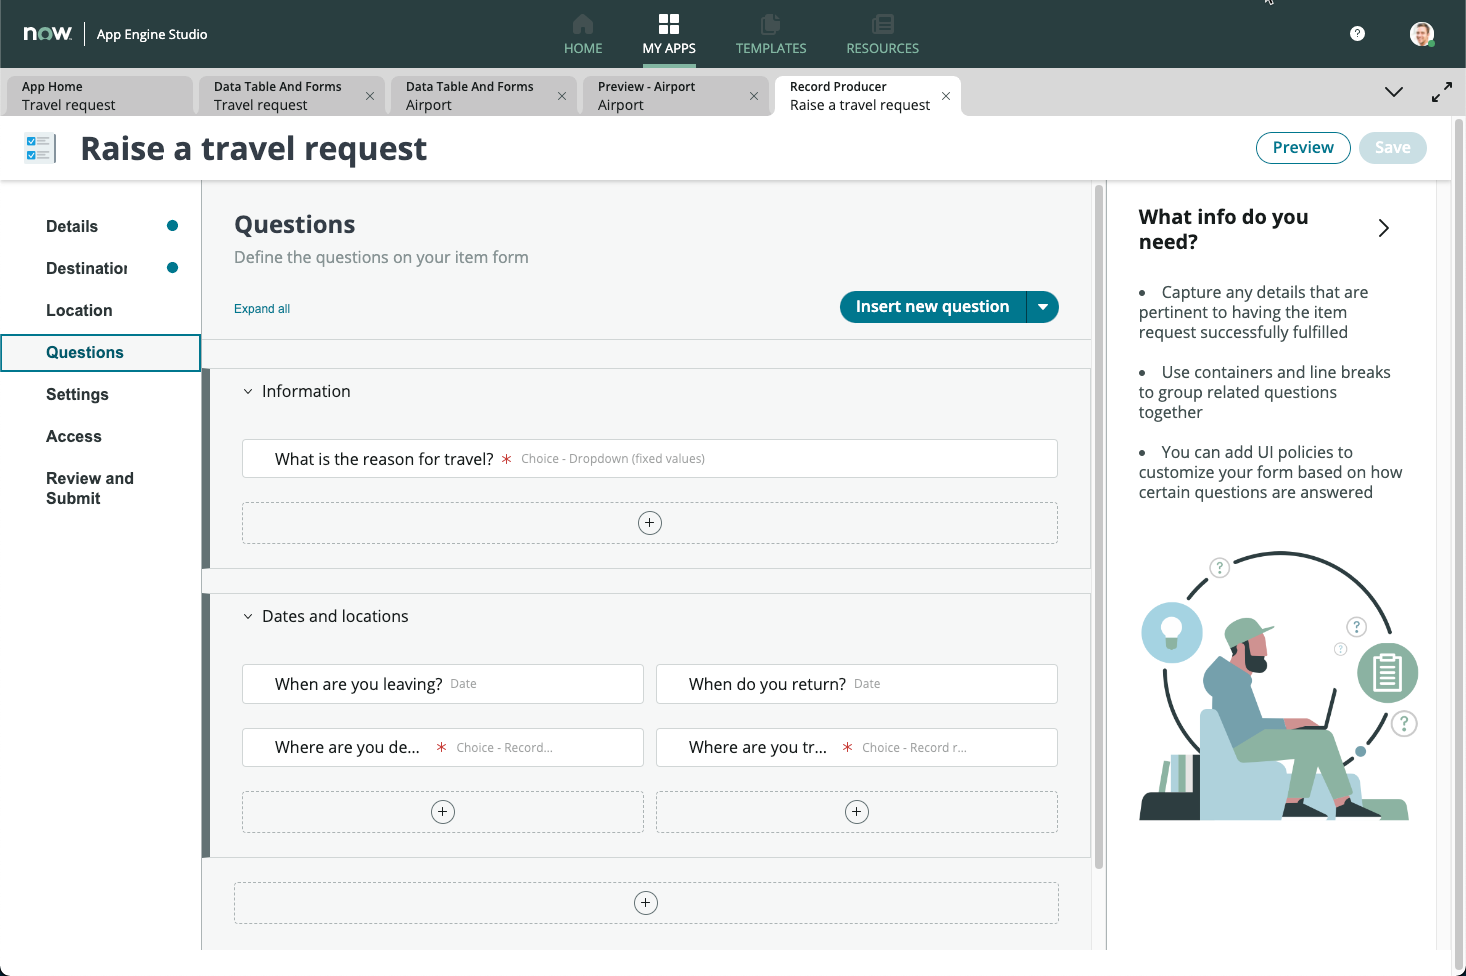Click the ServiceNow 'now' logo
The height and width of the screenshot is (976, 1466).
pyautogui.click(x=48, y=33)
